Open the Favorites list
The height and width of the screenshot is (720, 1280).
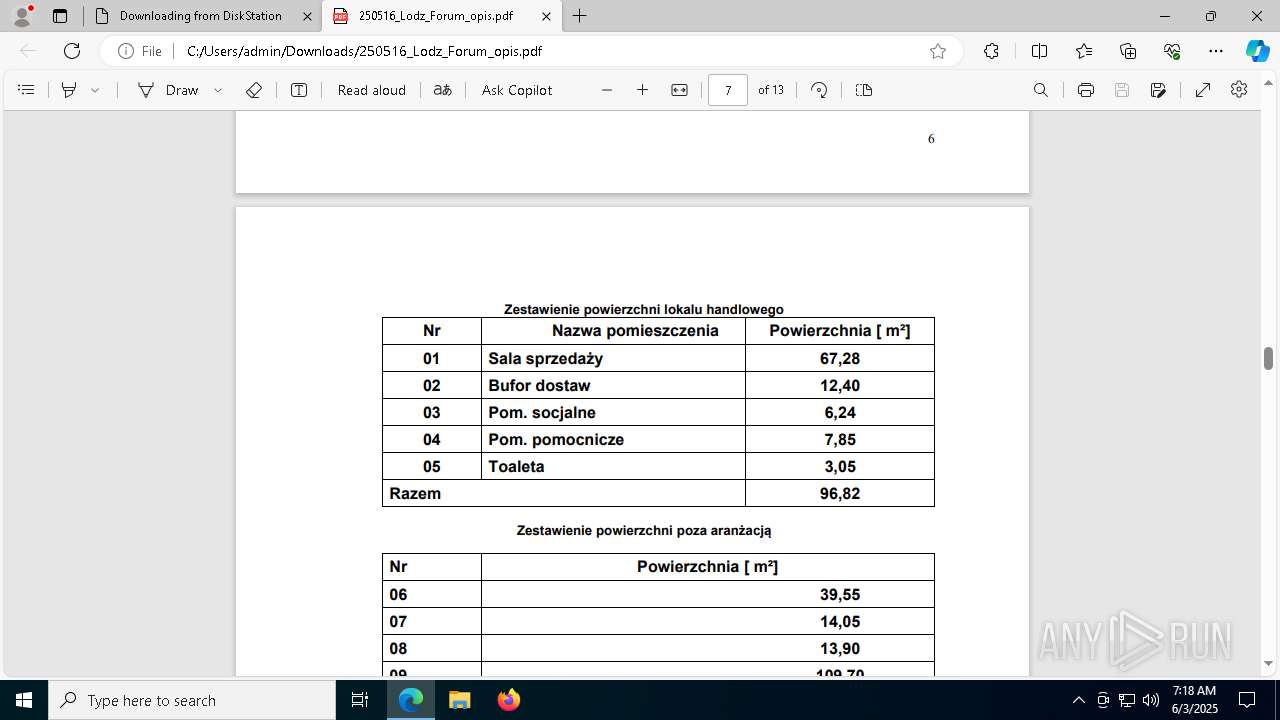tap(1084, 51)
